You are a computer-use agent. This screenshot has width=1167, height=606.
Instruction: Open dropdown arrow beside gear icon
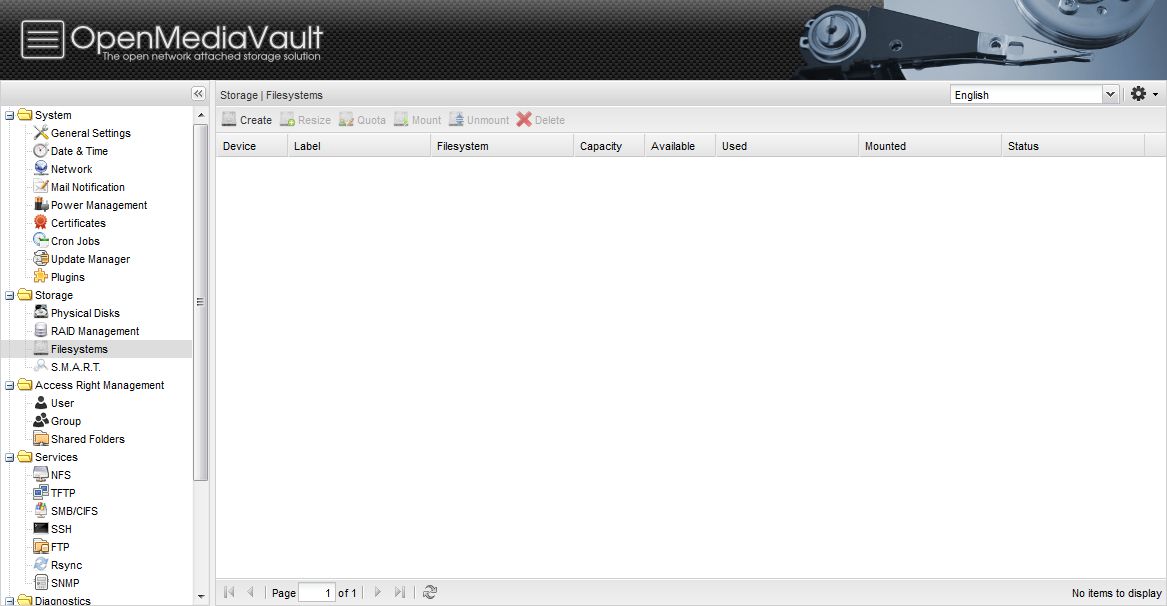pos(1155,95)
